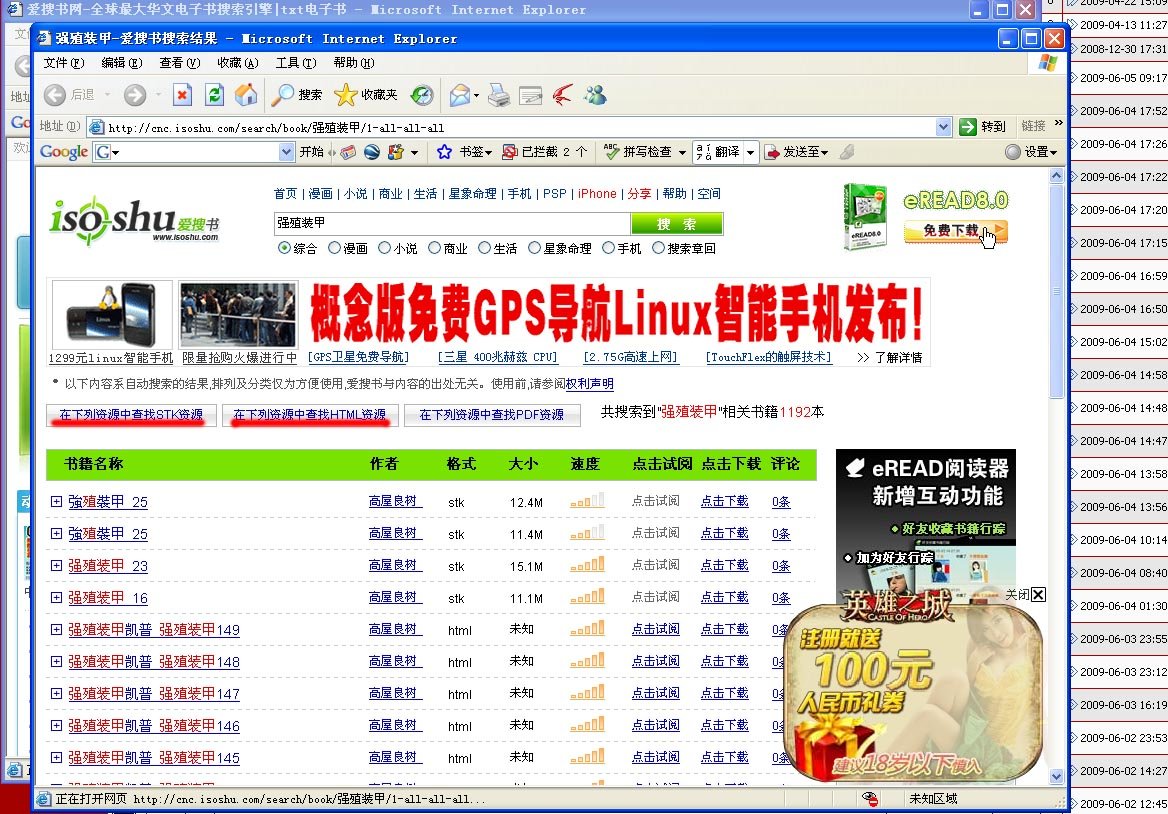Choose the 漫画 category radio button

point(332,250)
